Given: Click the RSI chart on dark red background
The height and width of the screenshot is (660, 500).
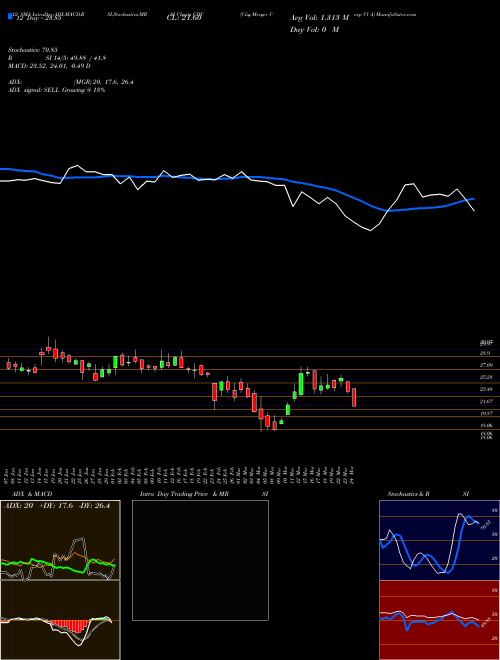Looking at the screenshot, I should click(x=439, y=620).
